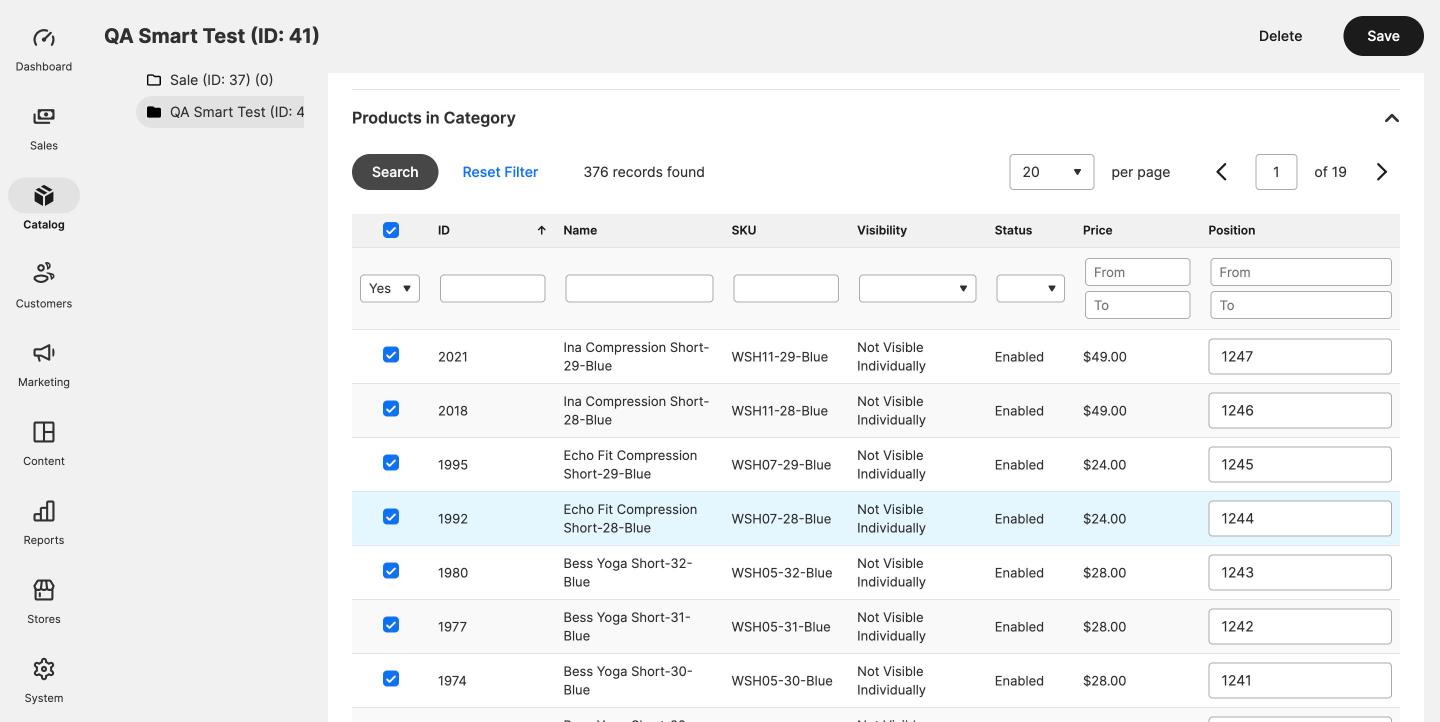Click the position field showing 1247
This screenshot has height=722, width=1440.
point(1300,356)
